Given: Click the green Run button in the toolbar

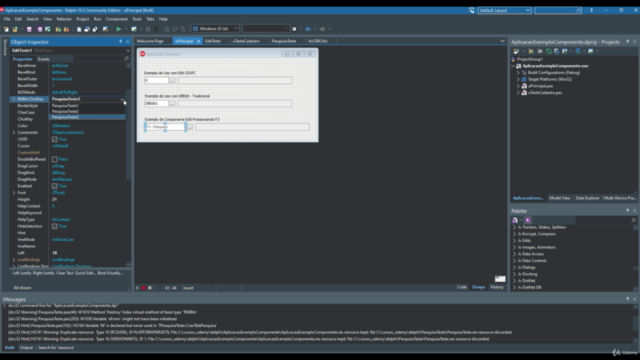Looking at the screenshot, I should [118, 29].
